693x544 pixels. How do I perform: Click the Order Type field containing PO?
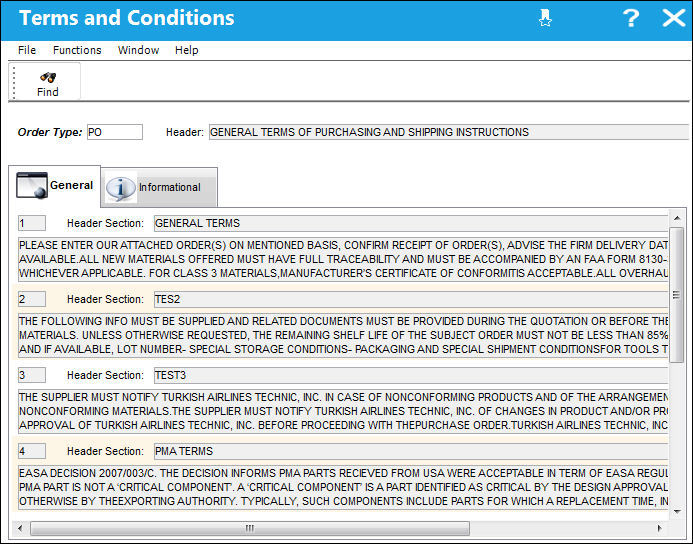pyautogui.click(x=115, y=132)
